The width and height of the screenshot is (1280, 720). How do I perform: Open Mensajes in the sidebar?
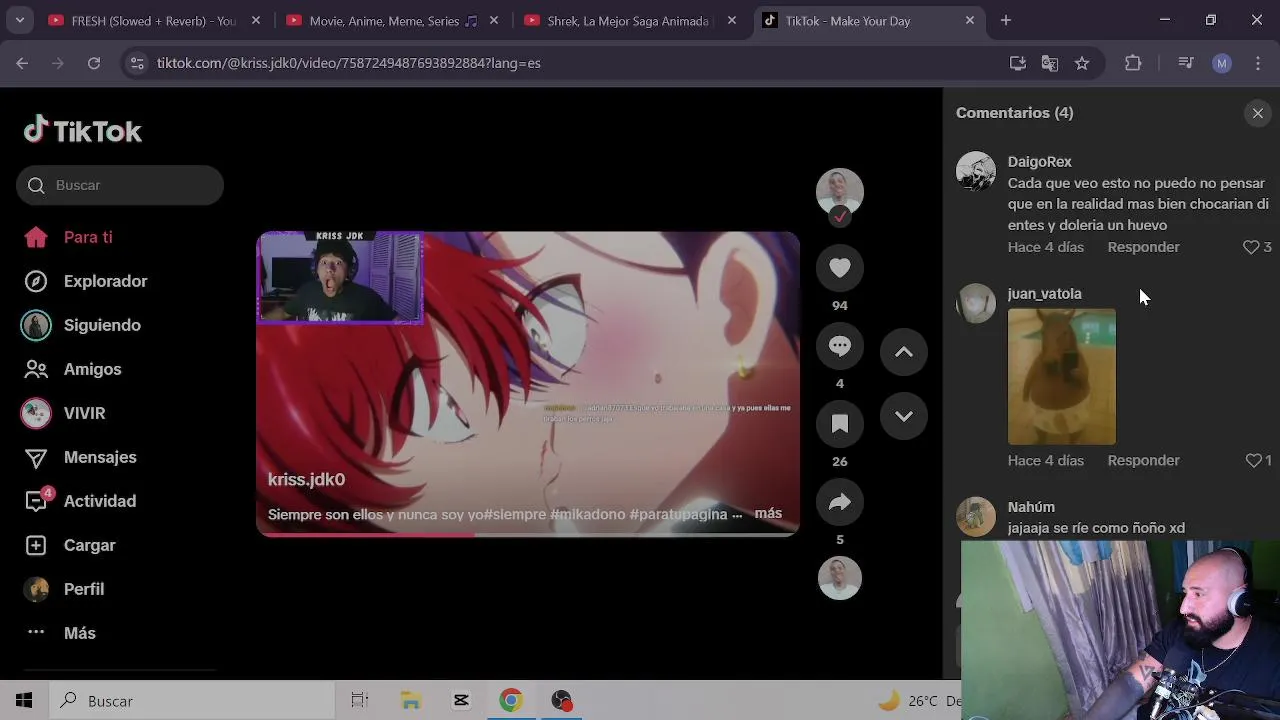(x=100, y=457)
